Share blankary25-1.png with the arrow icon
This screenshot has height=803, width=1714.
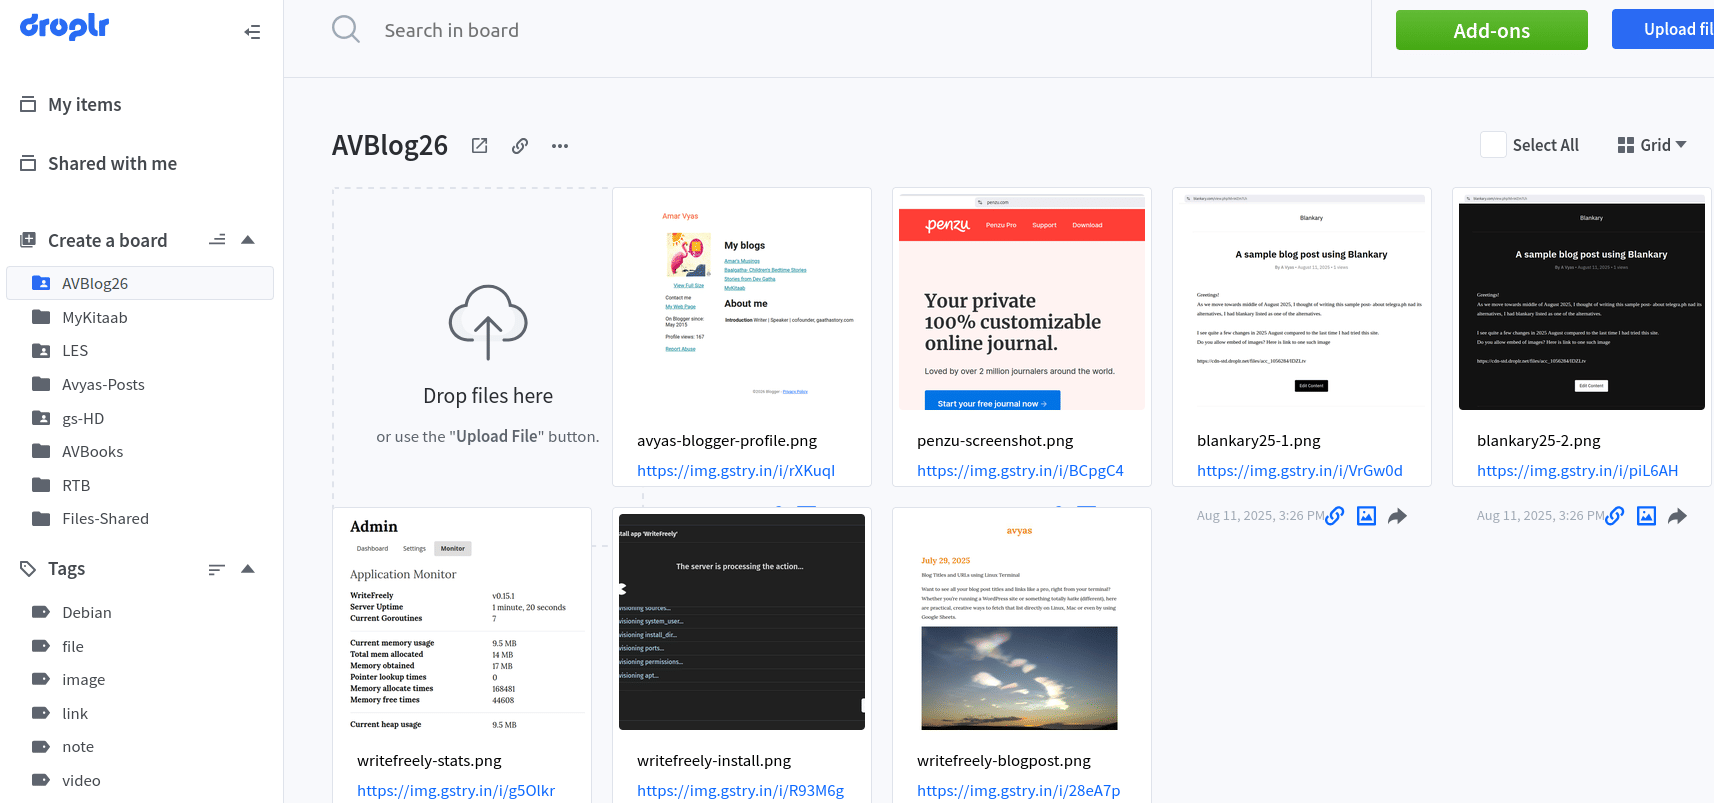[1398, 516]
